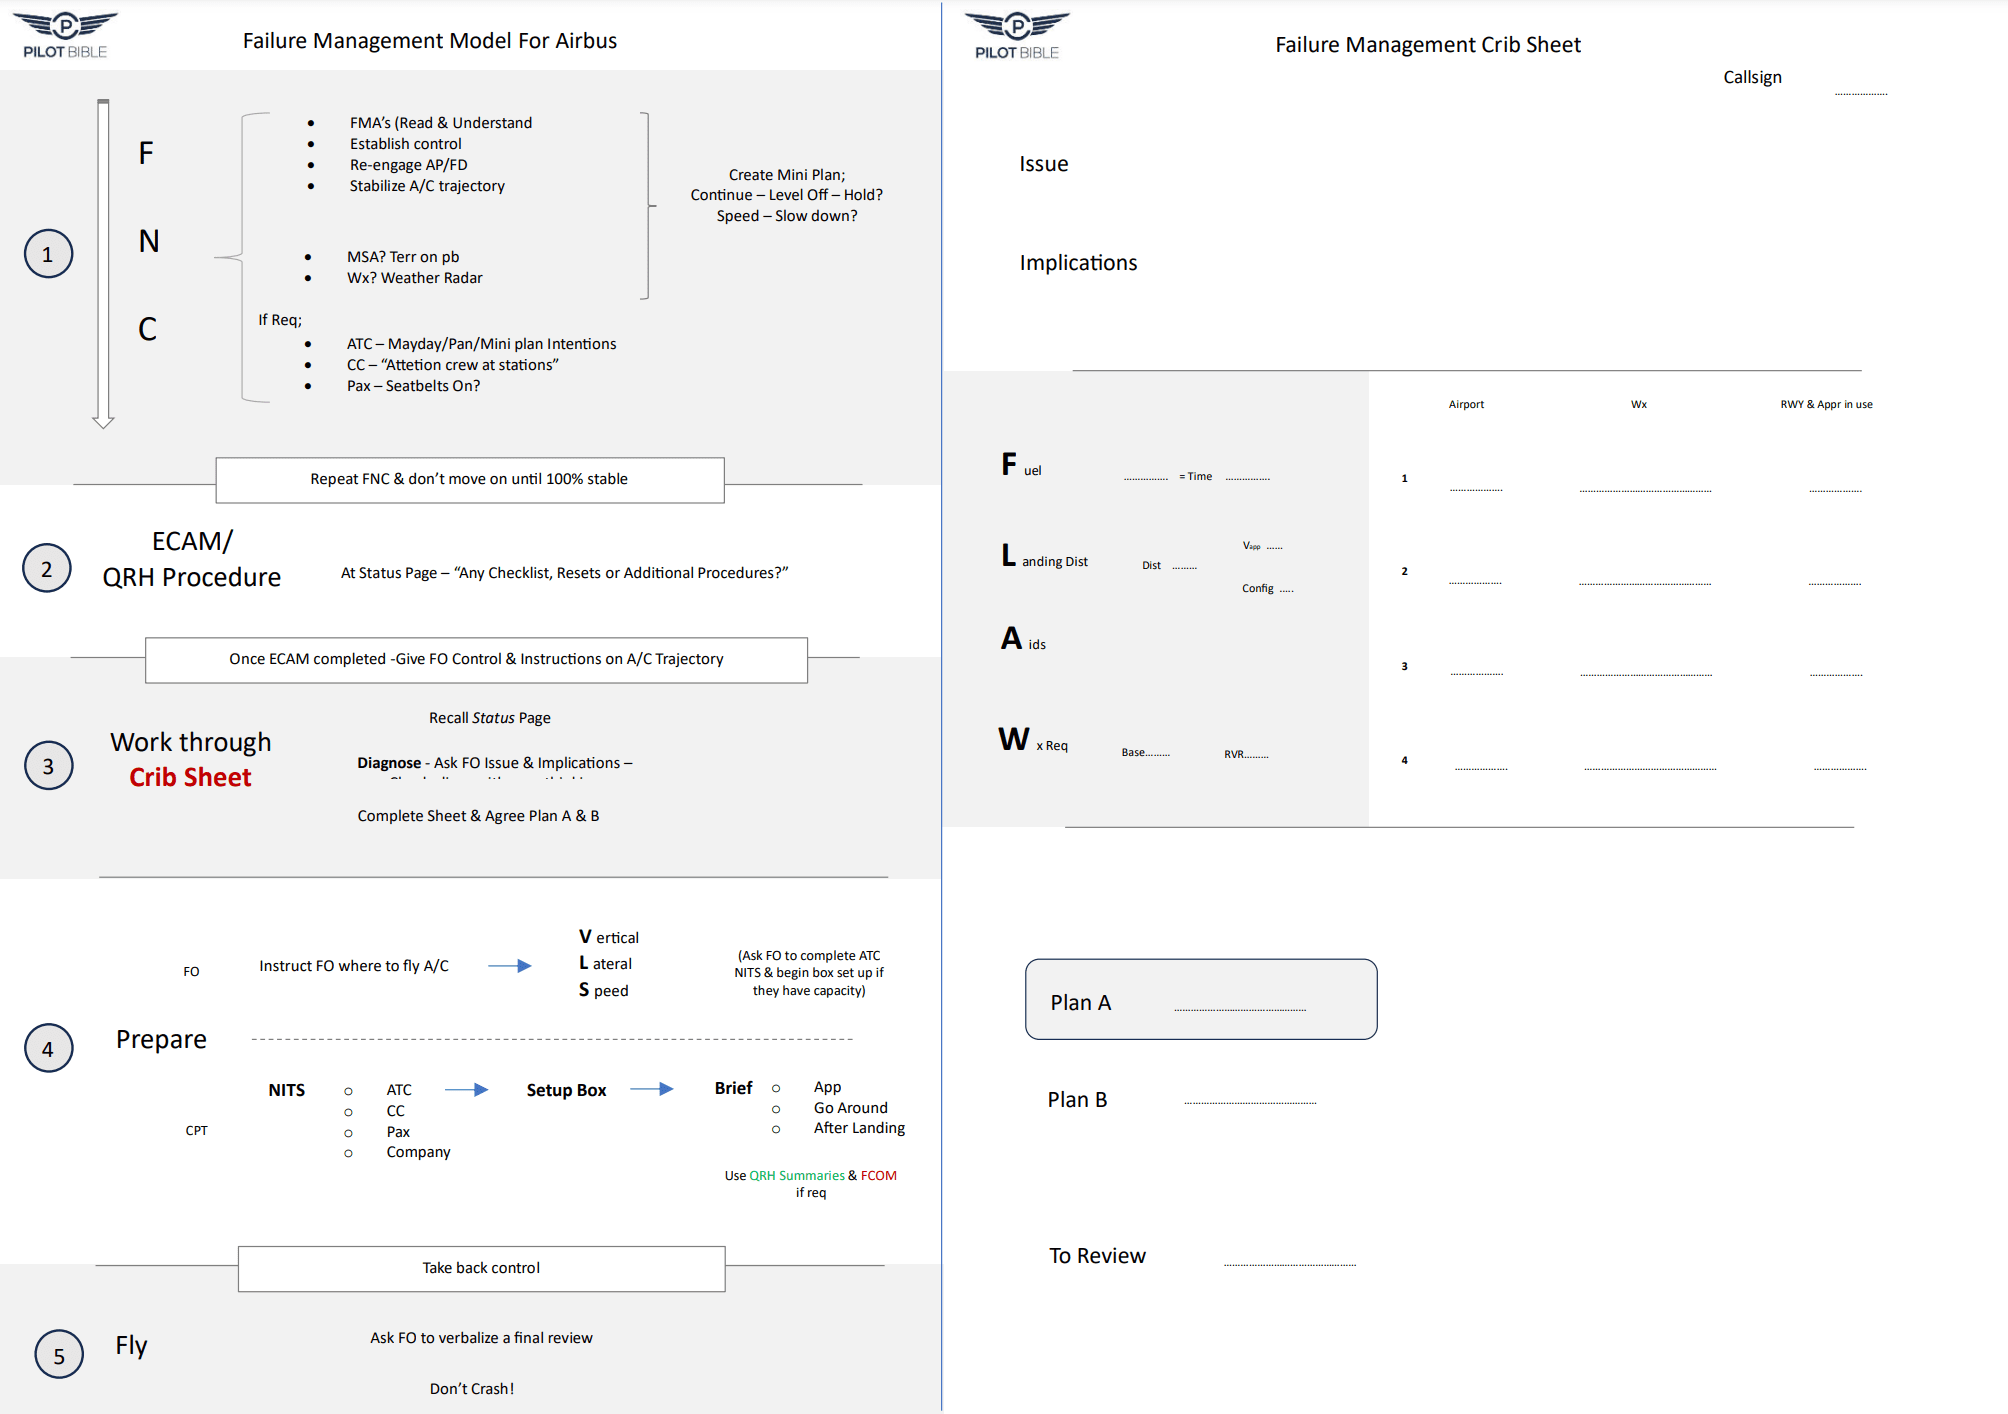
Task: Click the 'Don't Crash!' text
Action: 472,1389
